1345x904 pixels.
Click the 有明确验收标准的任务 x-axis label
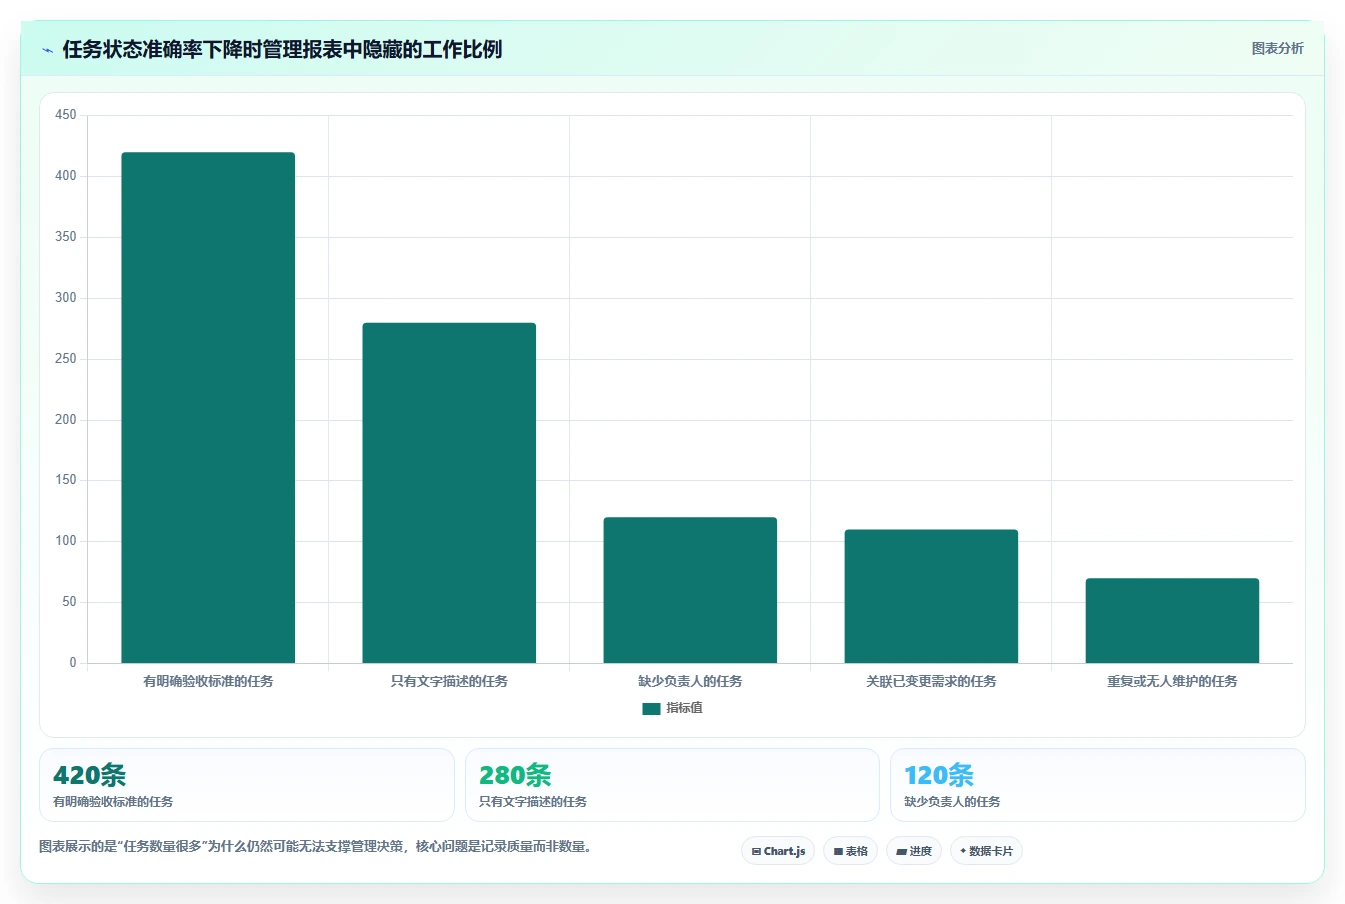pos(208,681)
